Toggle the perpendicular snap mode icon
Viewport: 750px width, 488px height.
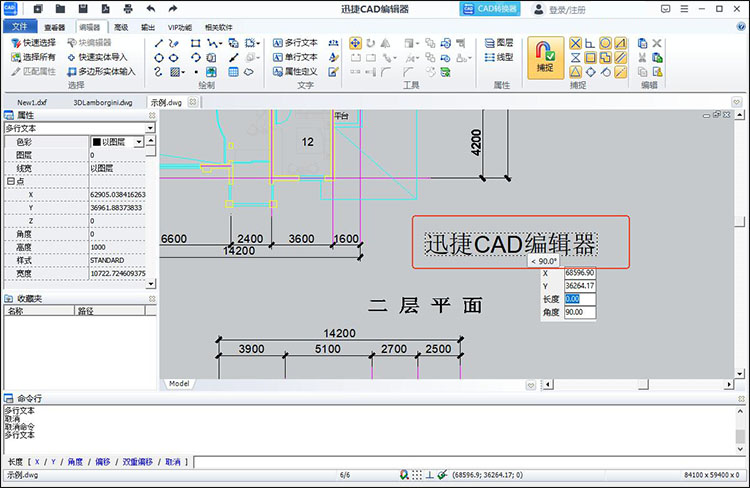pyautogui.click(x=590, y=44)
